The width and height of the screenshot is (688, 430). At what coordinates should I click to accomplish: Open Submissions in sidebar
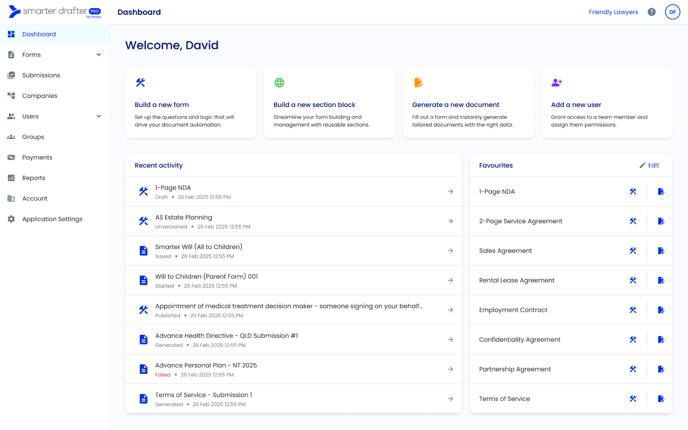coord(55,75)
